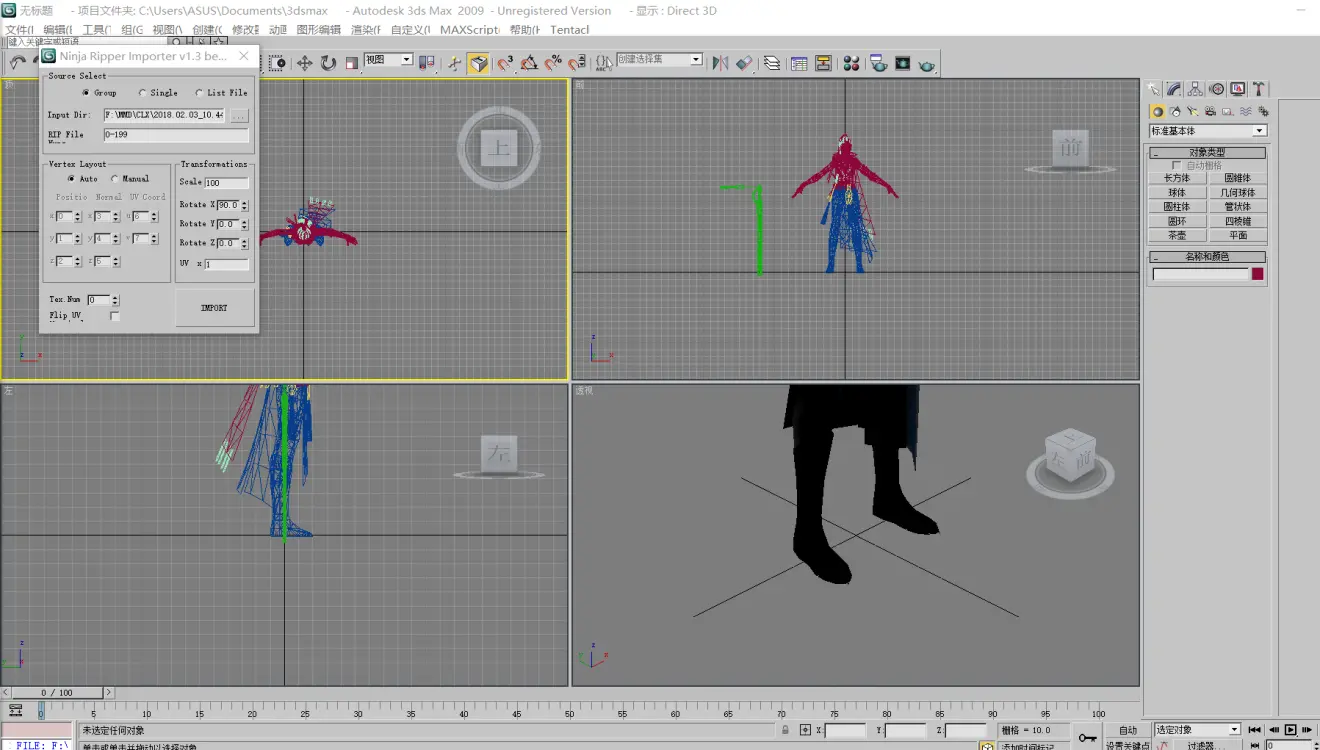
Task: Collapse the 对象类型 rollout
Action: [x=1207, y=153]
